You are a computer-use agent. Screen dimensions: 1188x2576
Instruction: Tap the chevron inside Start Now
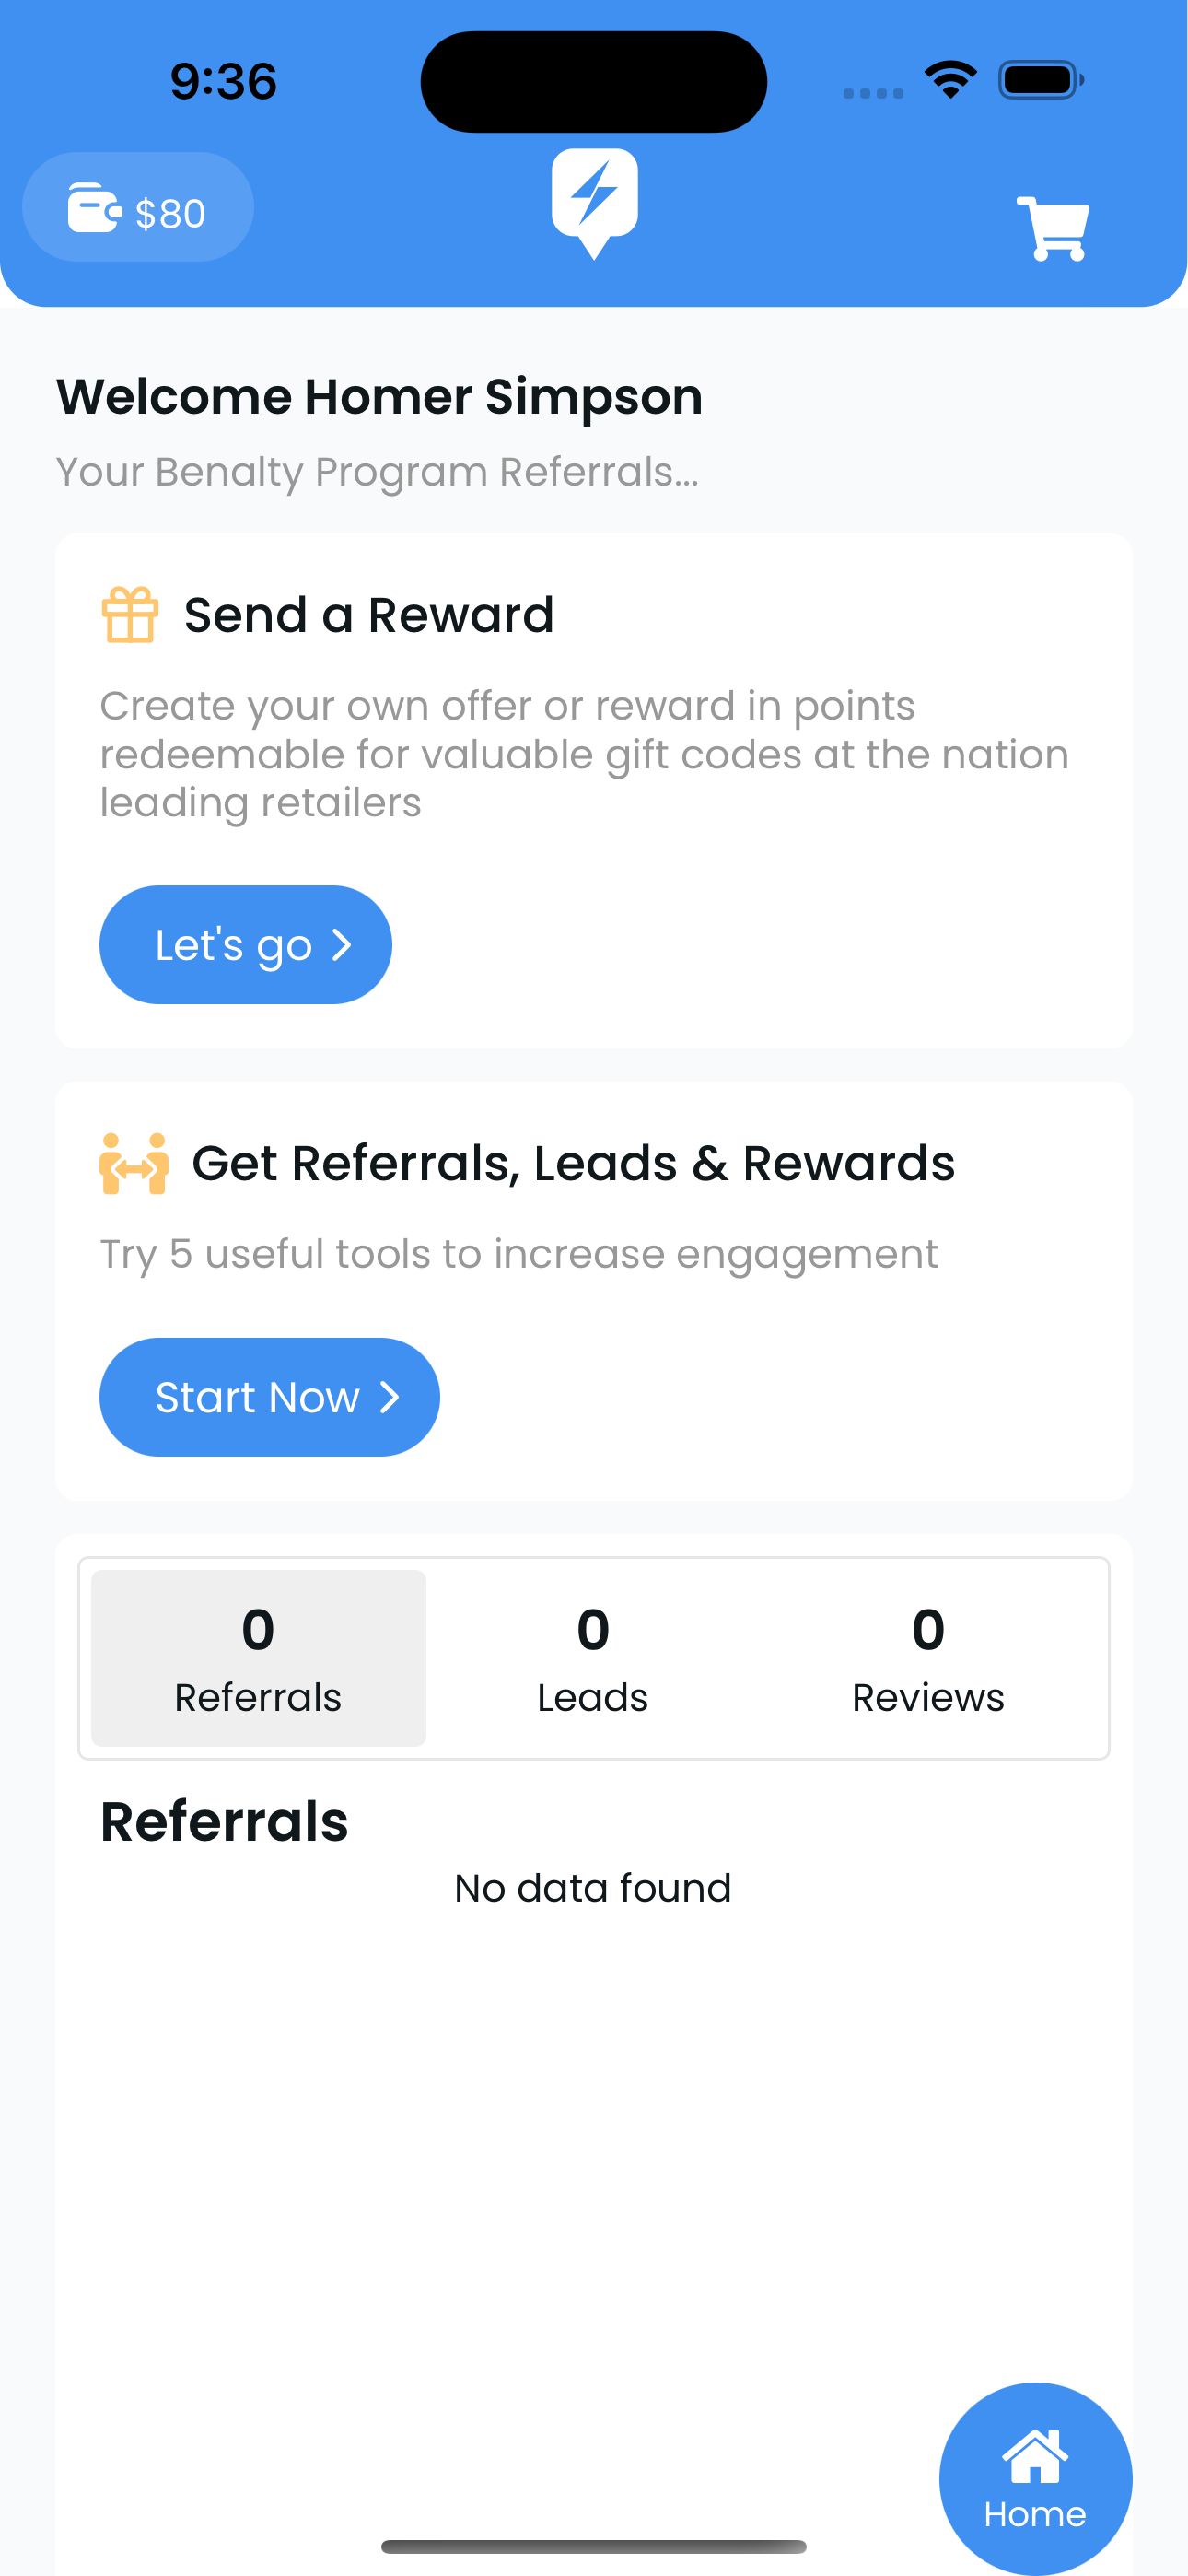(x=390, y=1397)
